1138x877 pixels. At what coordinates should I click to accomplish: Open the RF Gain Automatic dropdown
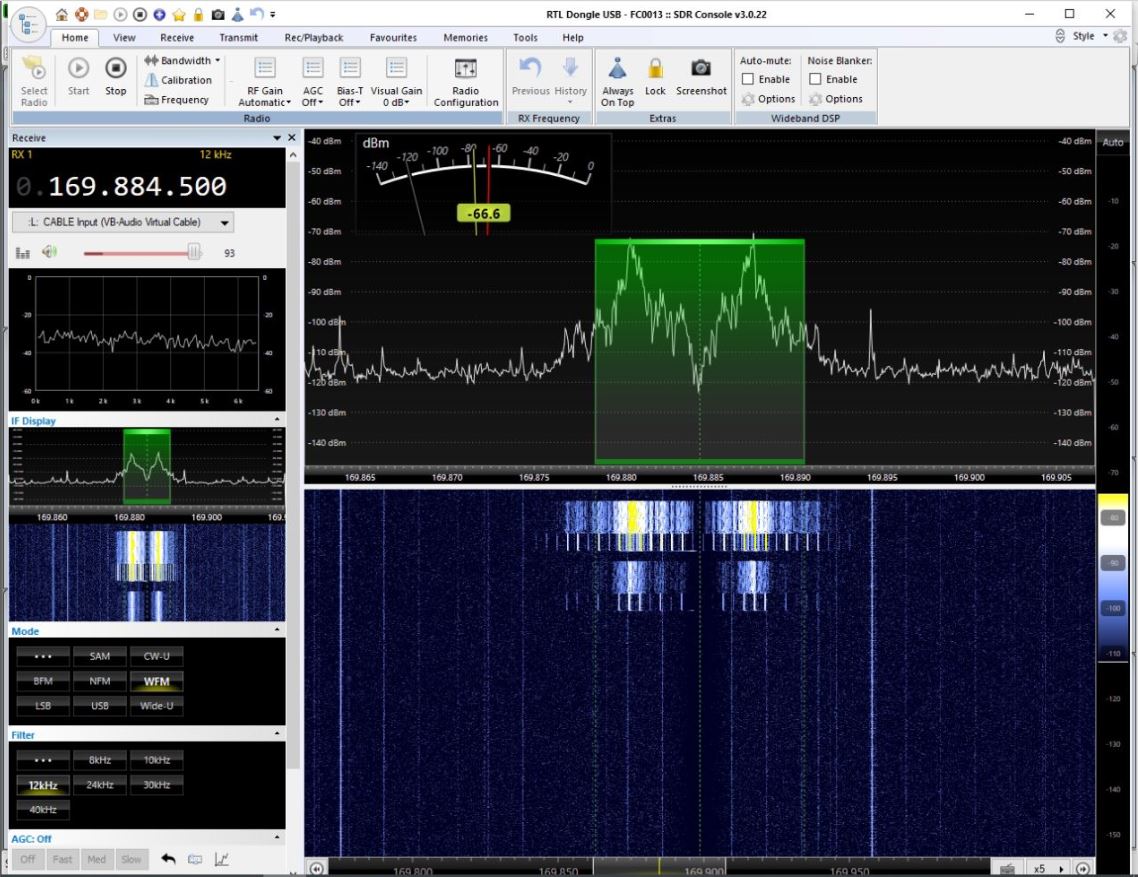point(265,82)
